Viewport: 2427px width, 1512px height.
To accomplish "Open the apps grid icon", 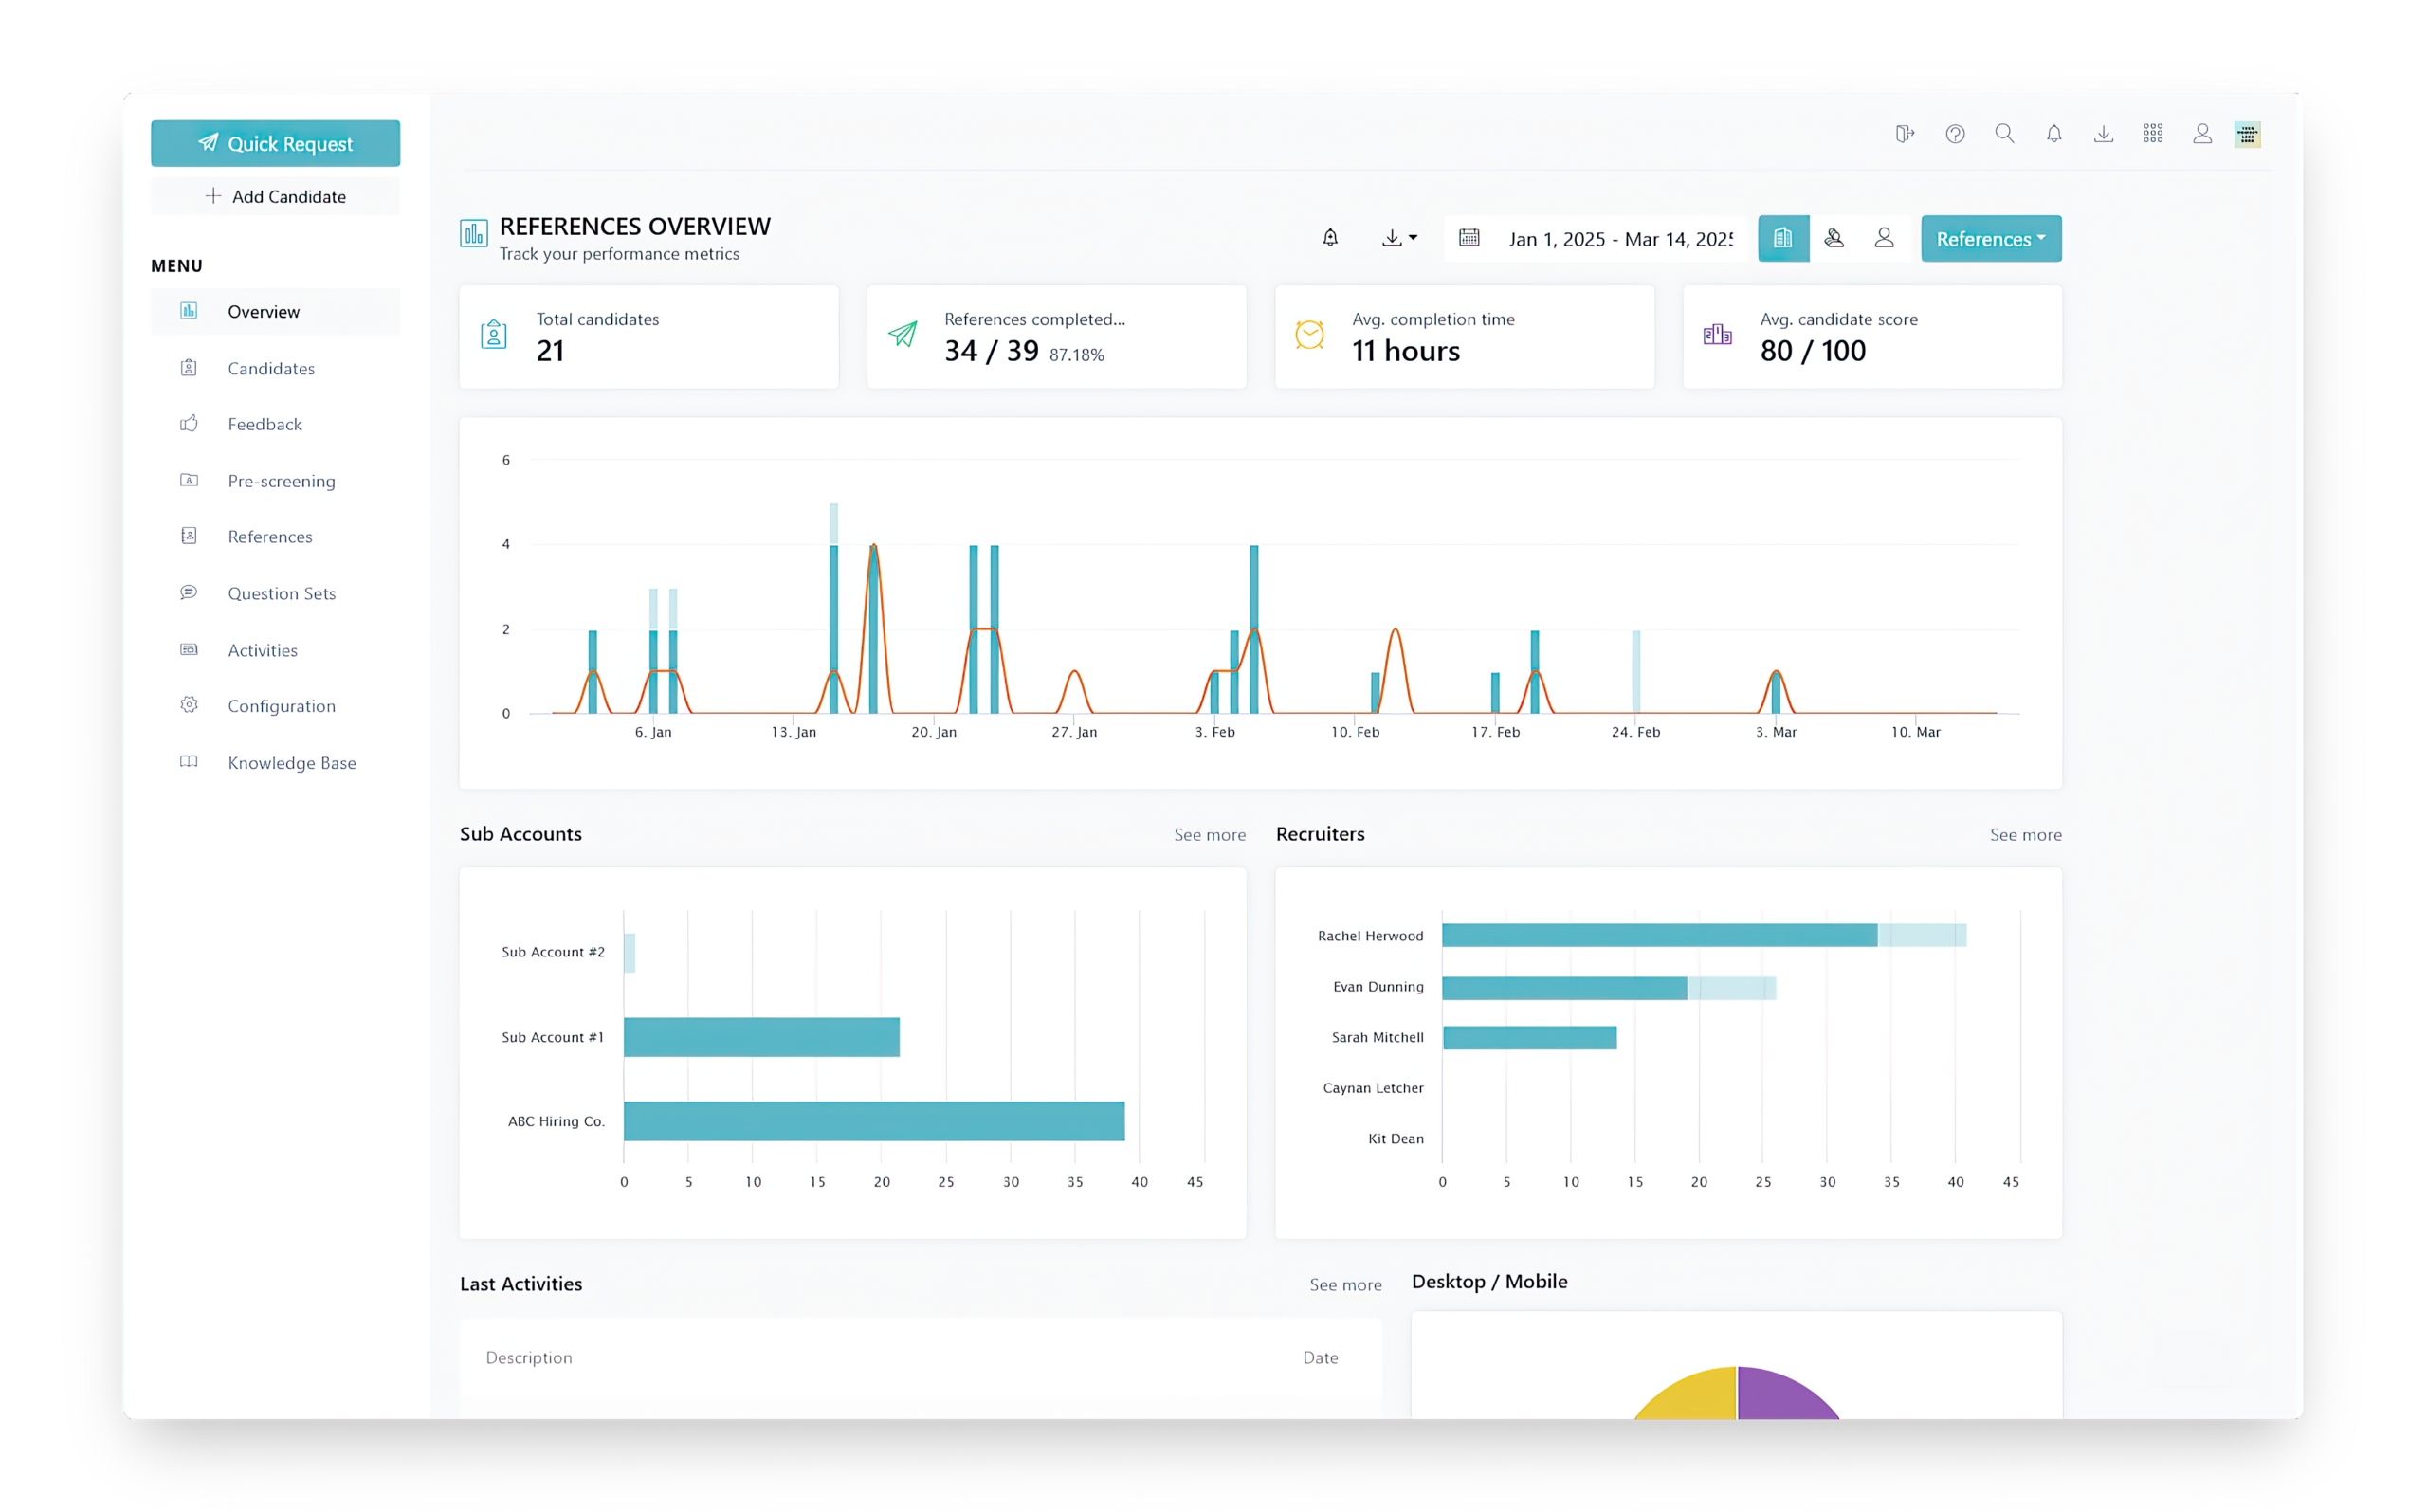I will click(2153, 134).
